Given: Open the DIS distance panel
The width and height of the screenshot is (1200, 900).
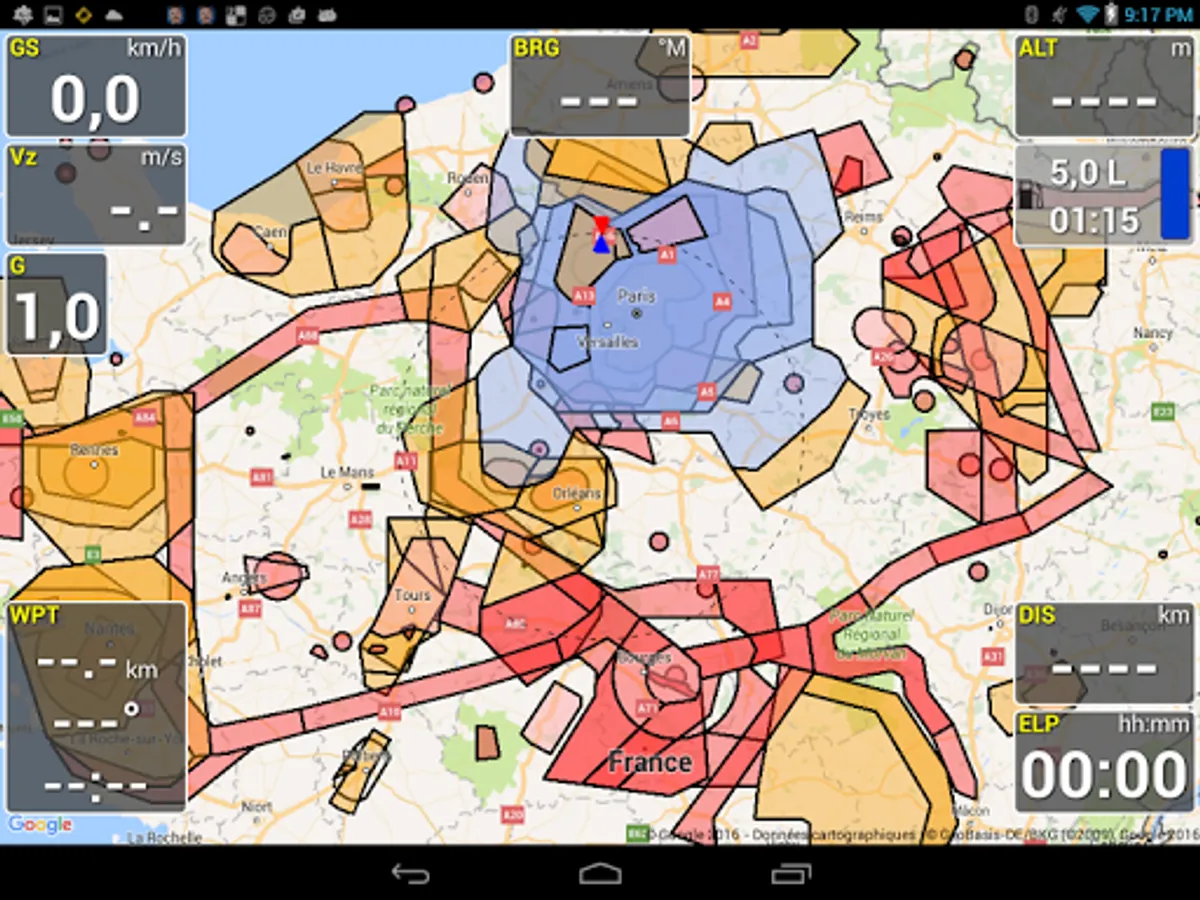Looking at the screenshot, I should tap(1104, 653).
